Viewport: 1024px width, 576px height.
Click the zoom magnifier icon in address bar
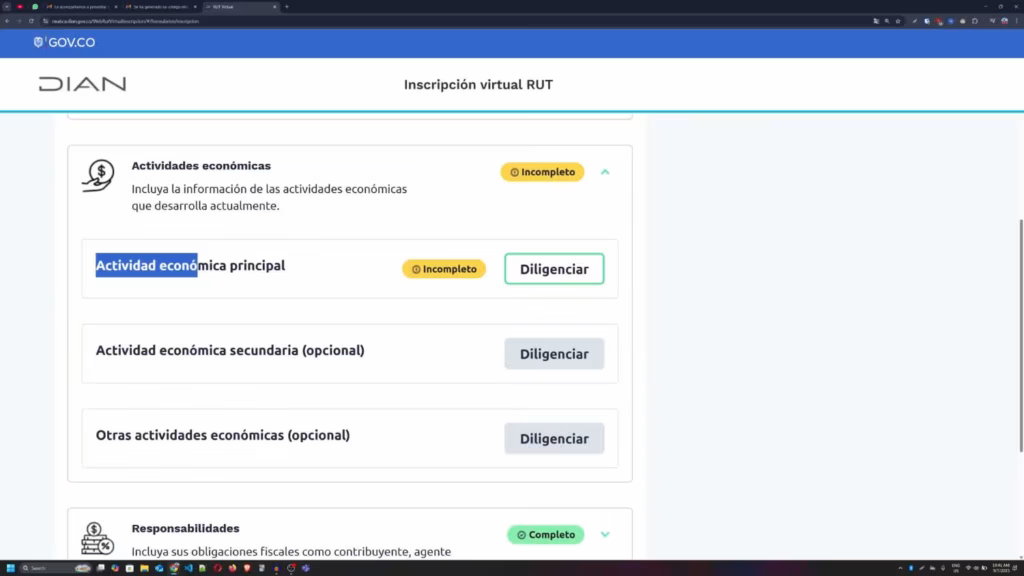click(887, 21)
